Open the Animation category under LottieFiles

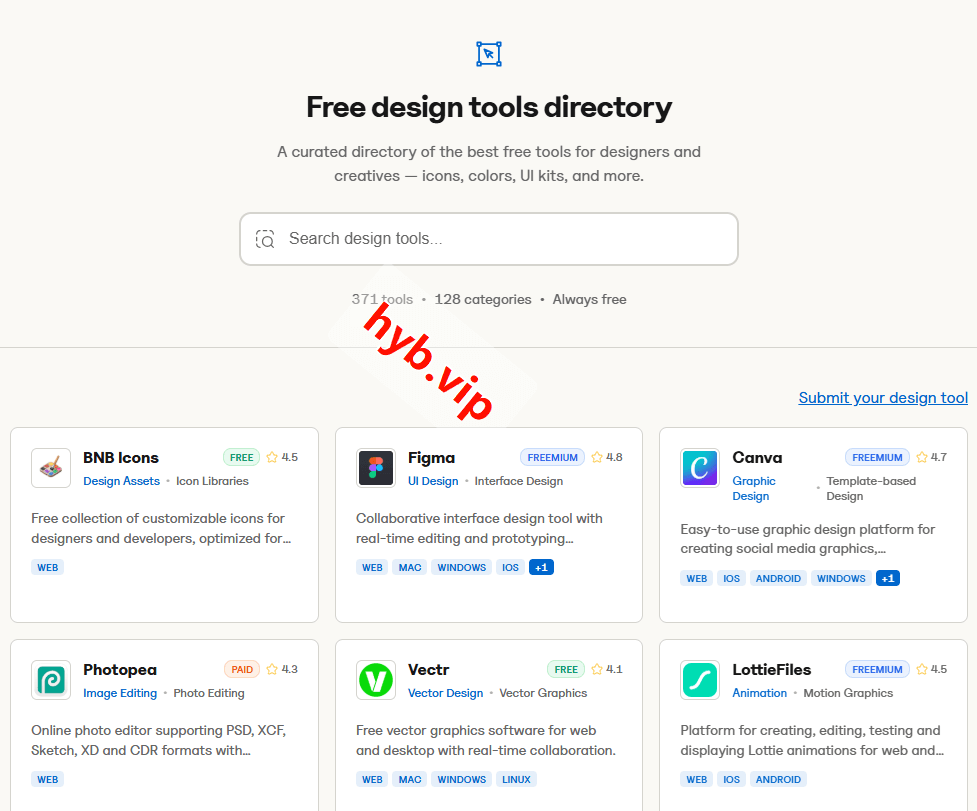759,692
